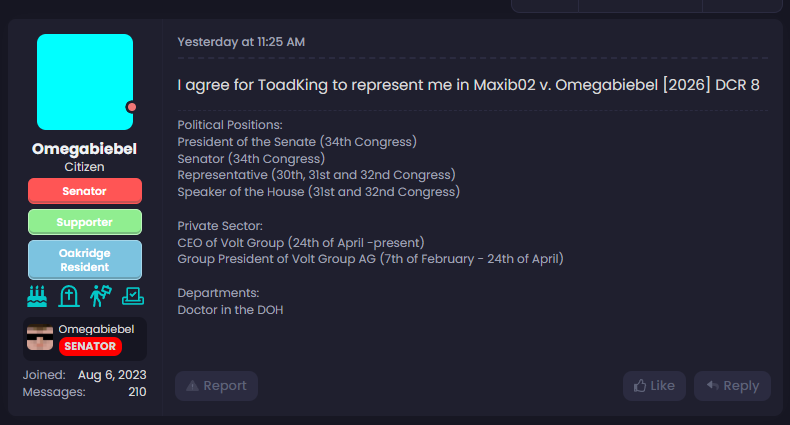Click the Minecraft skin head icon

point(40,338)
